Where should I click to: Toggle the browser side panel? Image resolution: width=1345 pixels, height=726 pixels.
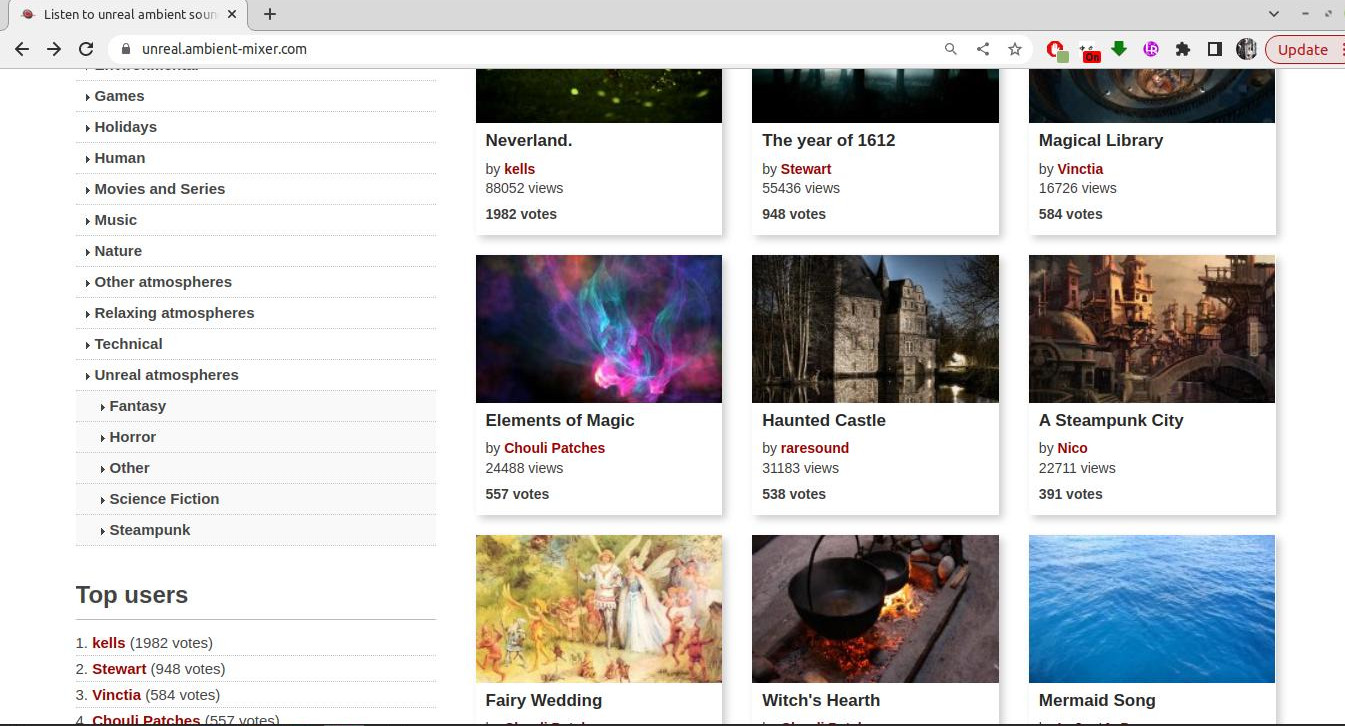click(x=1215, y=49)
